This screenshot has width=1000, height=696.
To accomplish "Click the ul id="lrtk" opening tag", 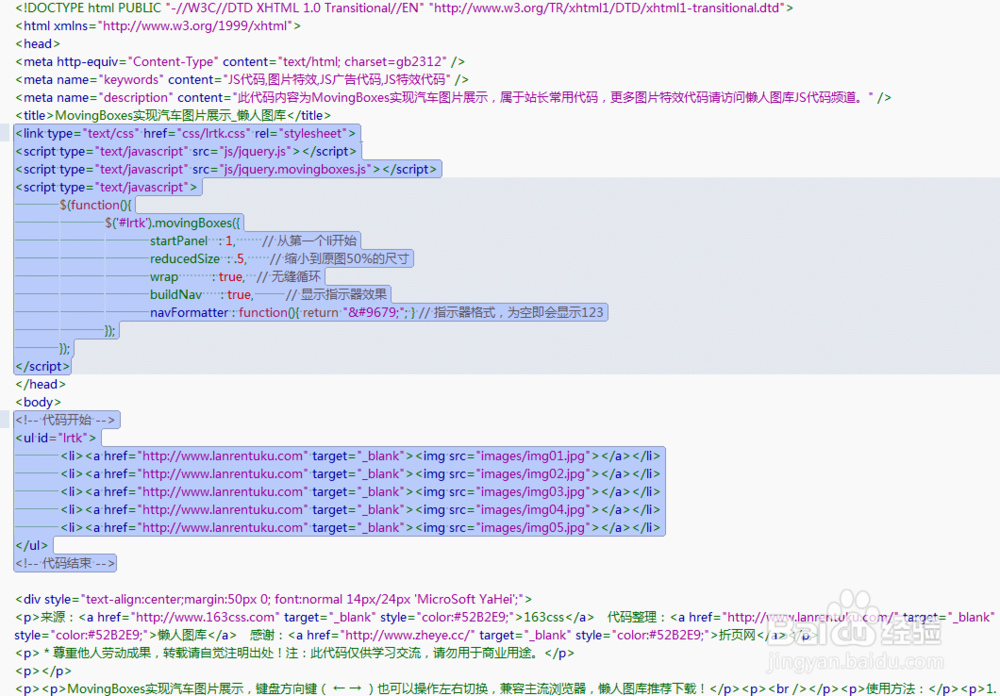I will click(x=56, y=438).
